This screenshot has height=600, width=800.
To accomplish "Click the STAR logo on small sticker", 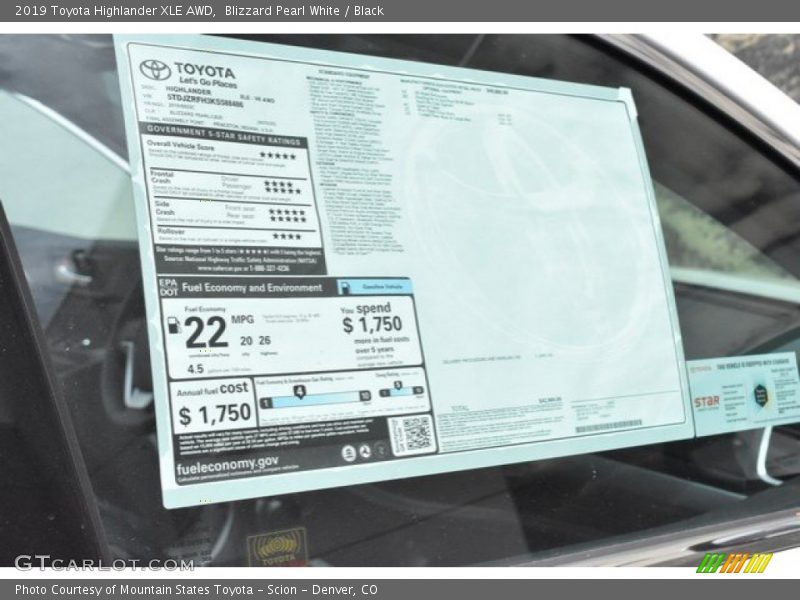I will coord(706,402).
